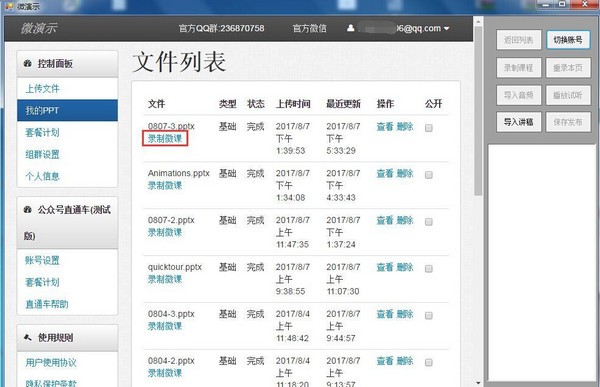
Task: Click the 播放试听 button
Action: [568, 95]
